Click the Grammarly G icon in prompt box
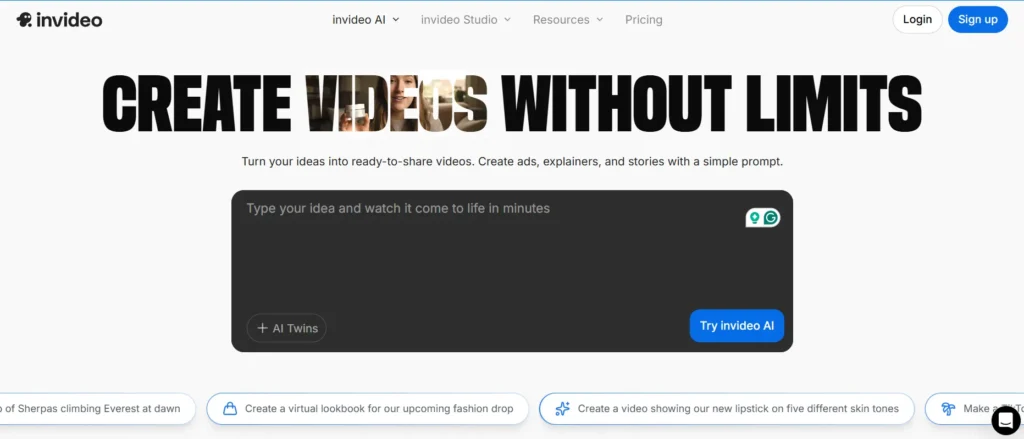The image size is (1024, 439). click(x=771, y=218)
